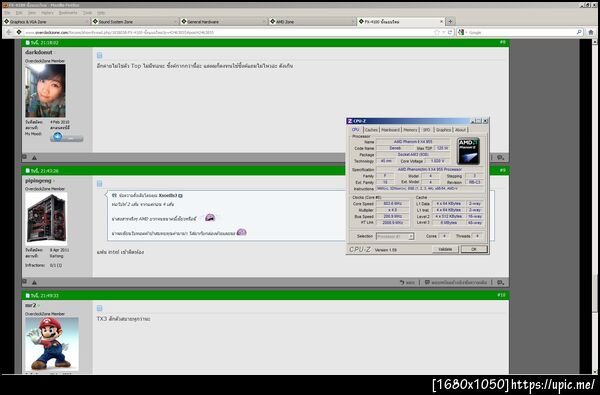Reply to piplogeng's post
This screenshot has height=395, width=600.
407,282
